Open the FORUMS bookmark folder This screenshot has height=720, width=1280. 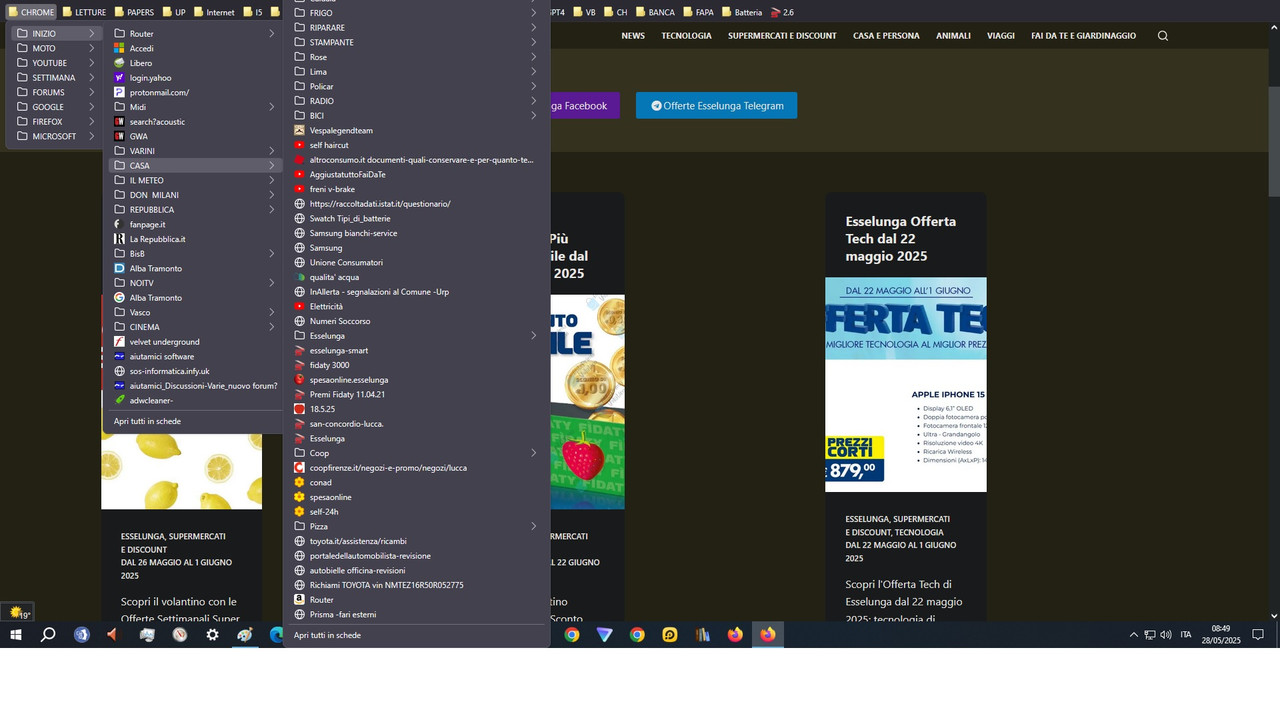pyautogui.click(x=56, y=92)
